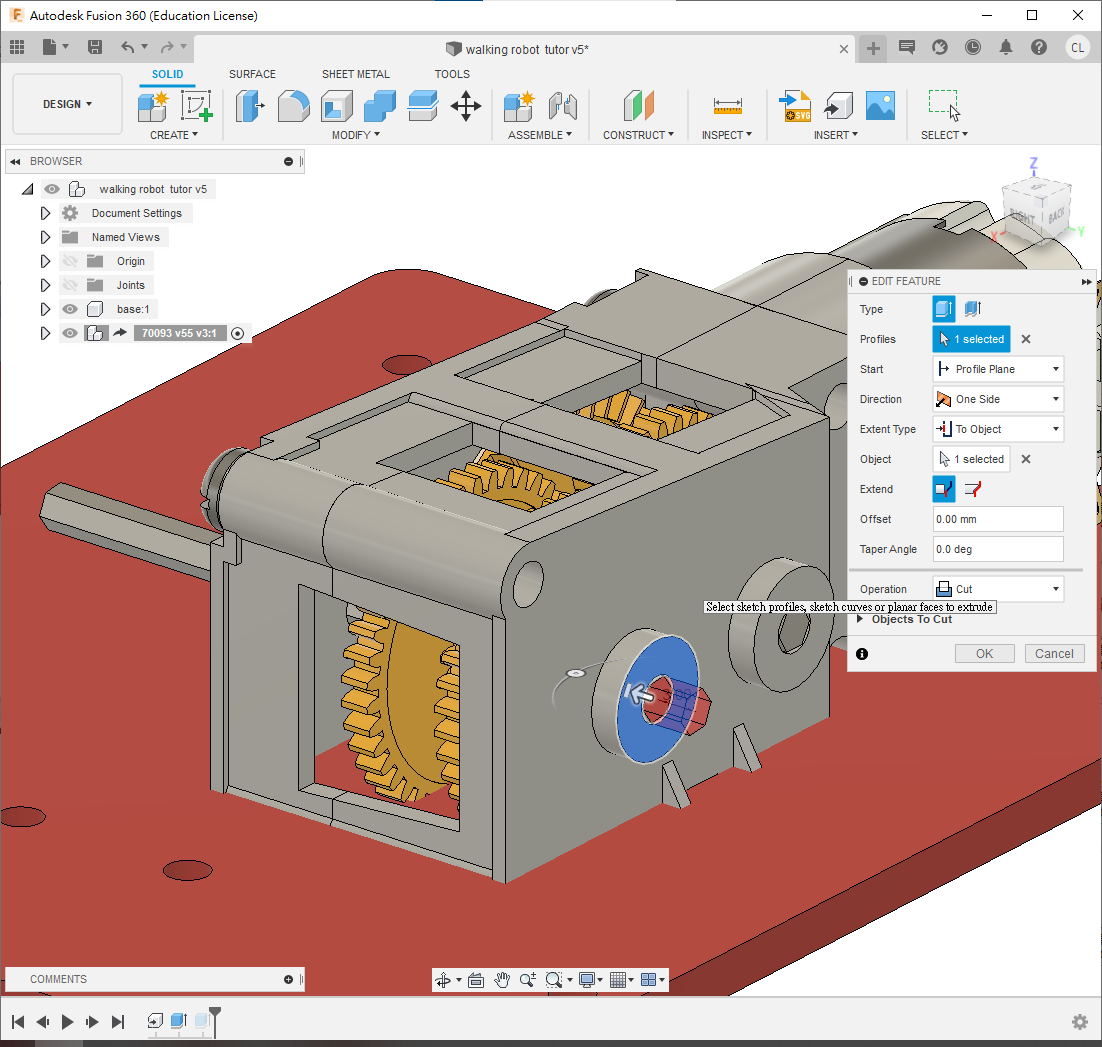Toggle visibility of base:1 component

(70, 309)
